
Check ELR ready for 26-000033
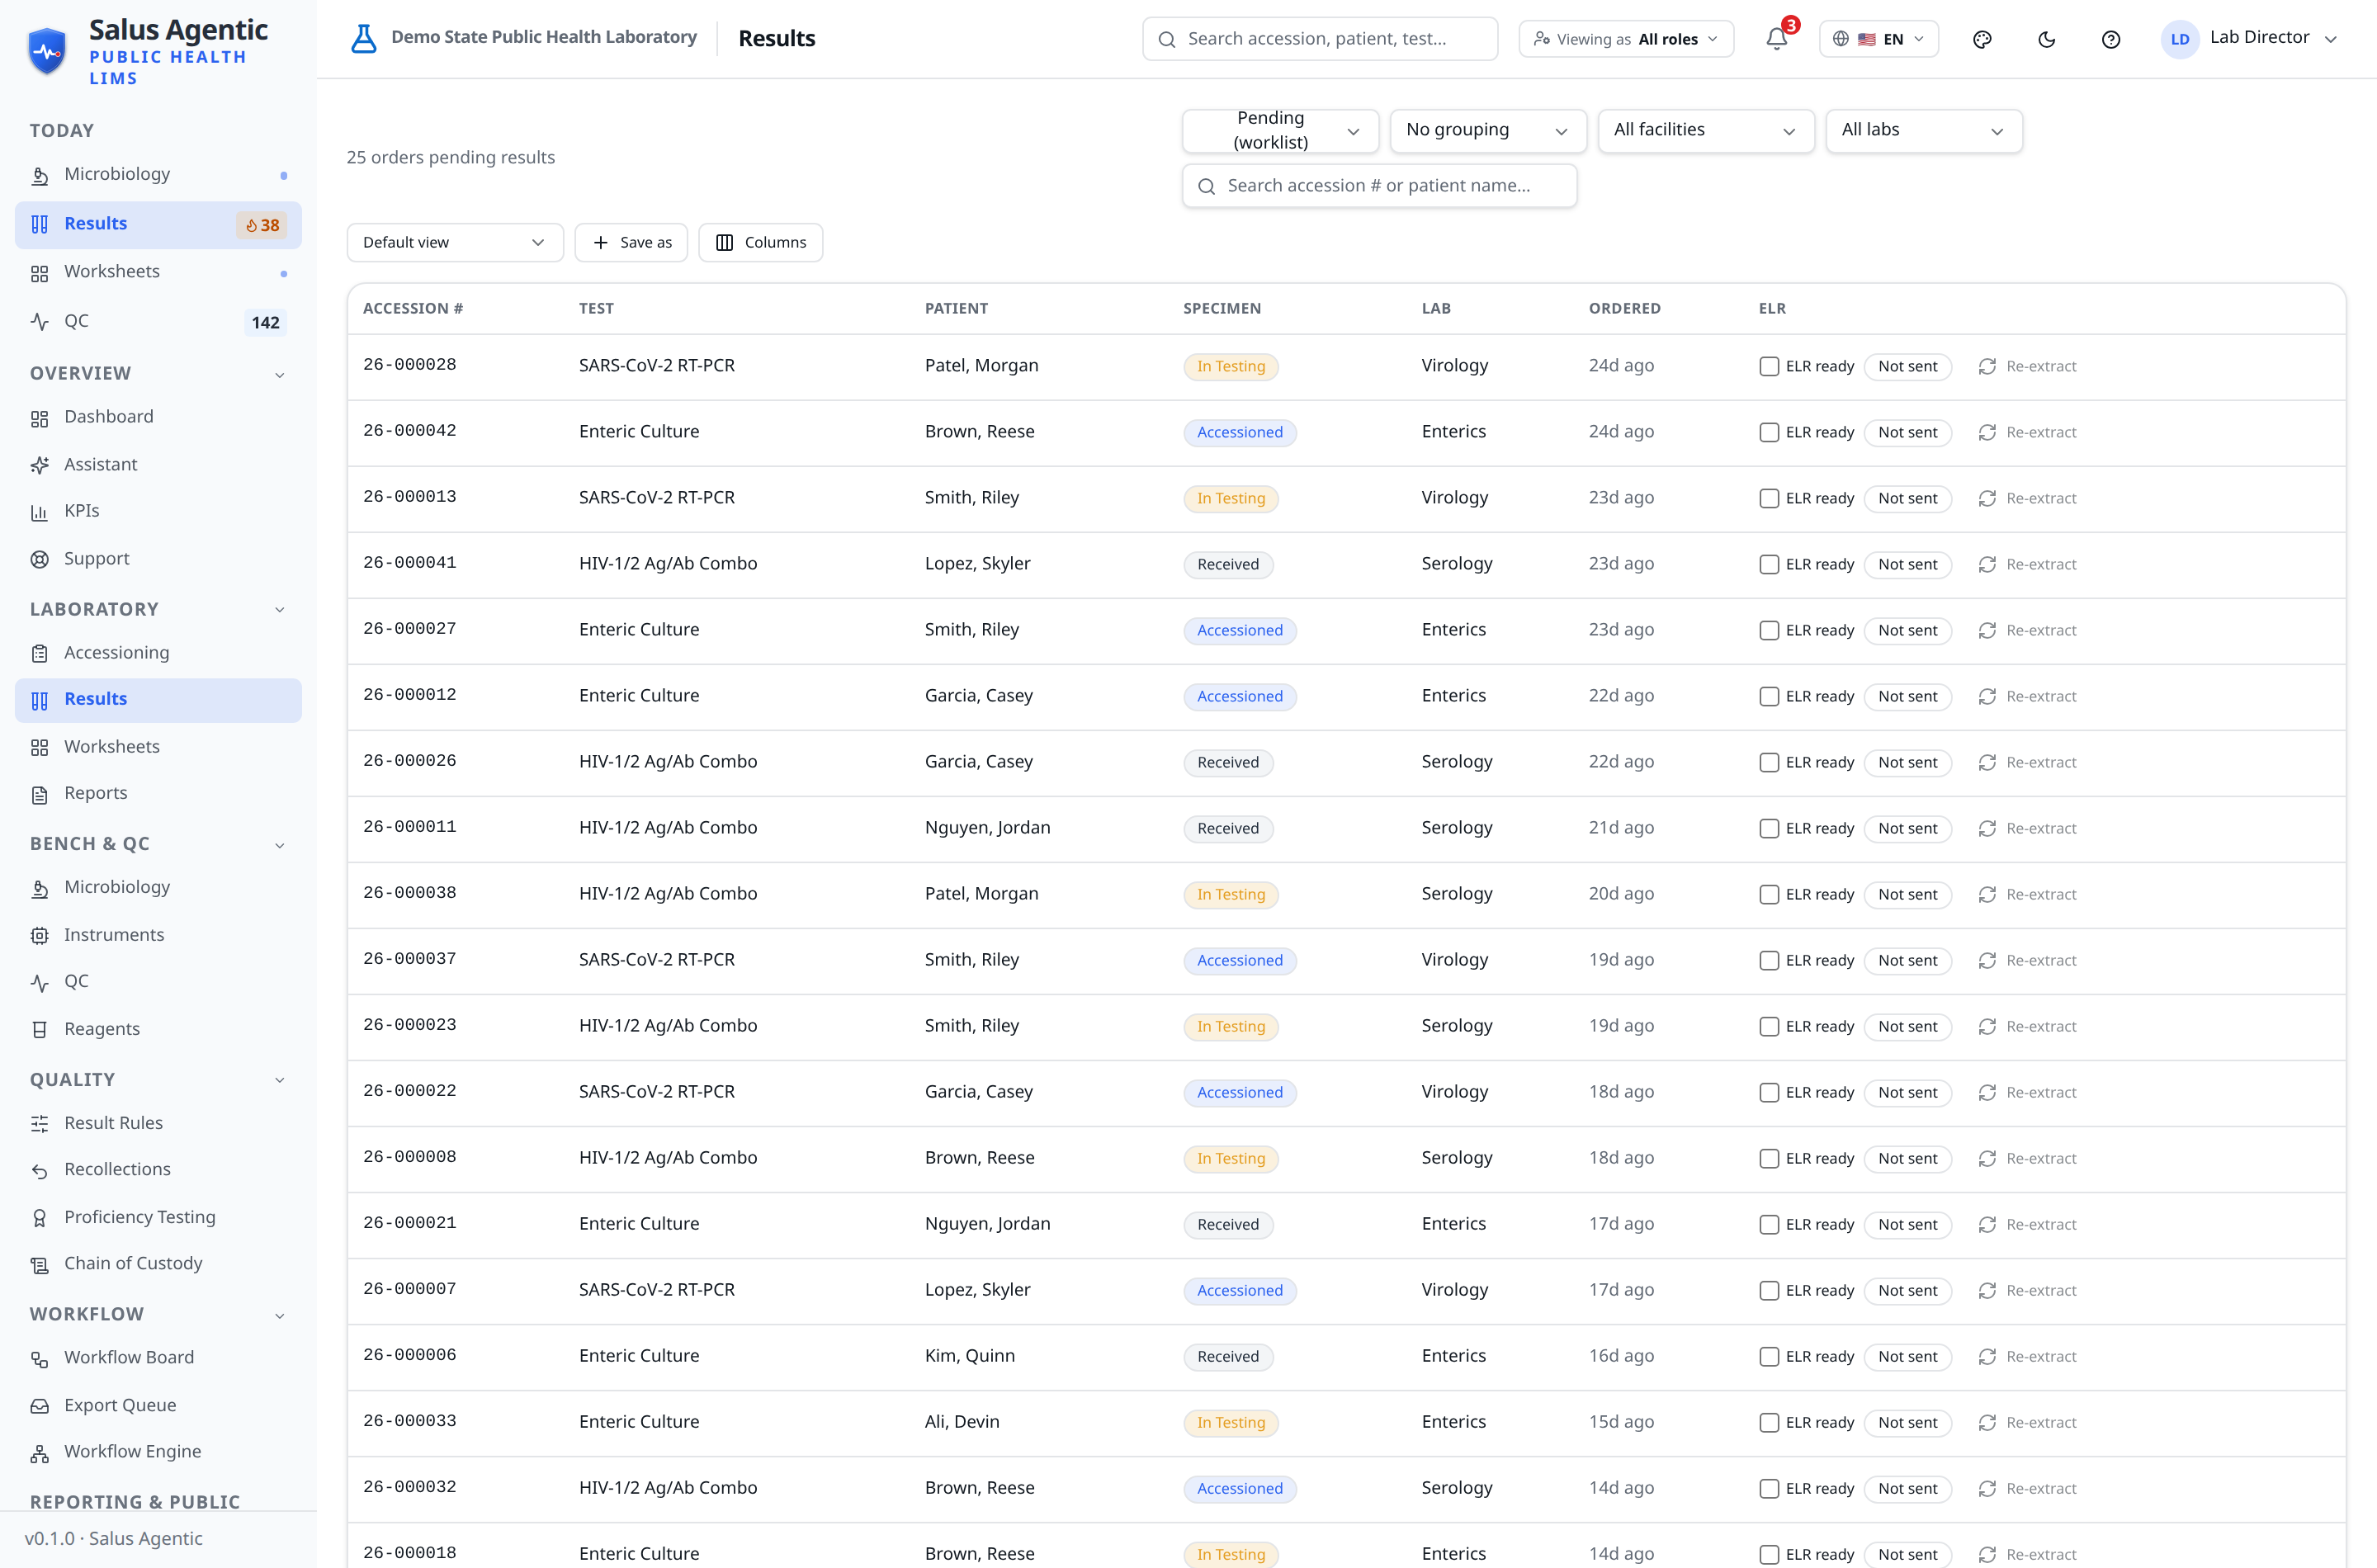(1769, 1422)
